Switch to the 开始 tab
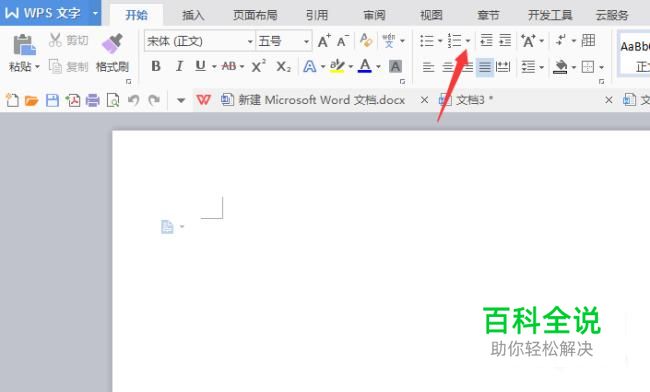Viewport: 650px width, 392px height. coord(136,15)
